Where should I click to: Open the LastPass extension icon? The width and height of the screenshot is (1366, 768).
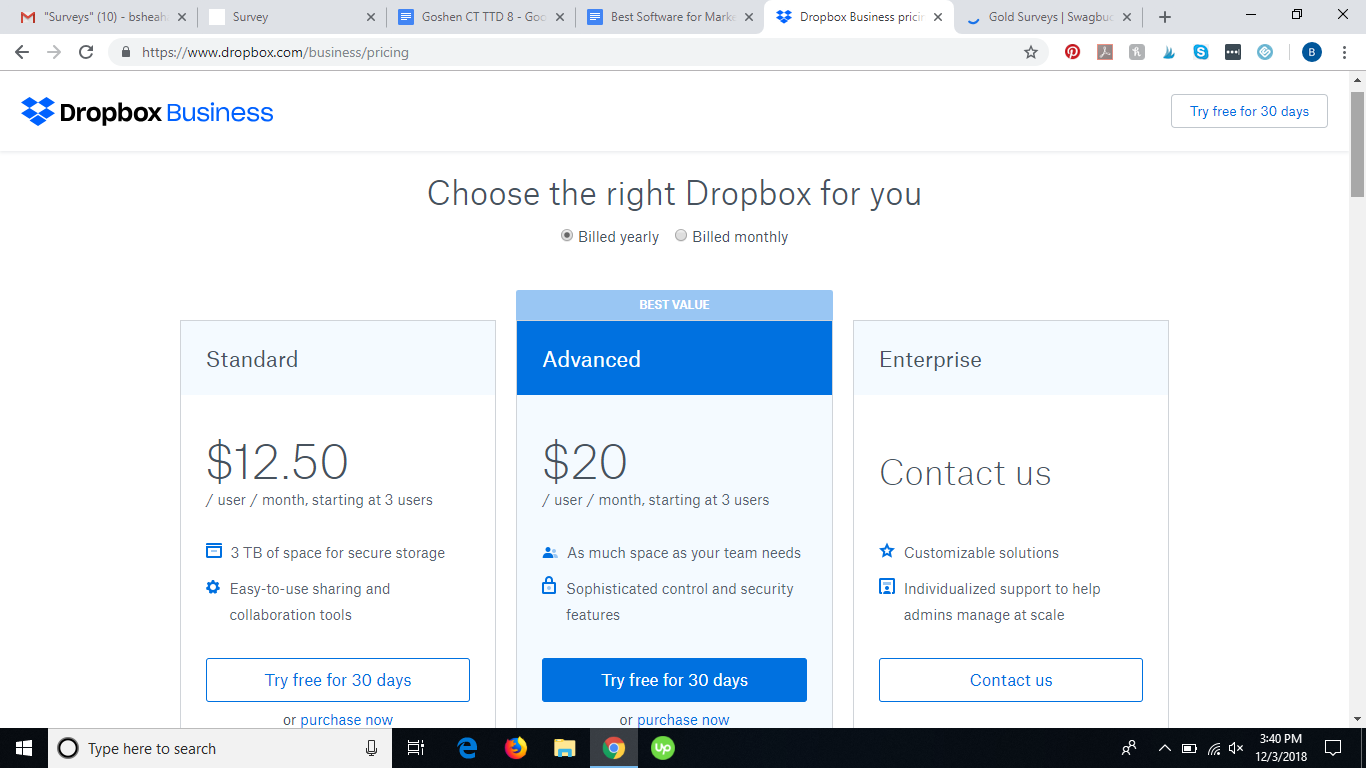[1233, 52]
